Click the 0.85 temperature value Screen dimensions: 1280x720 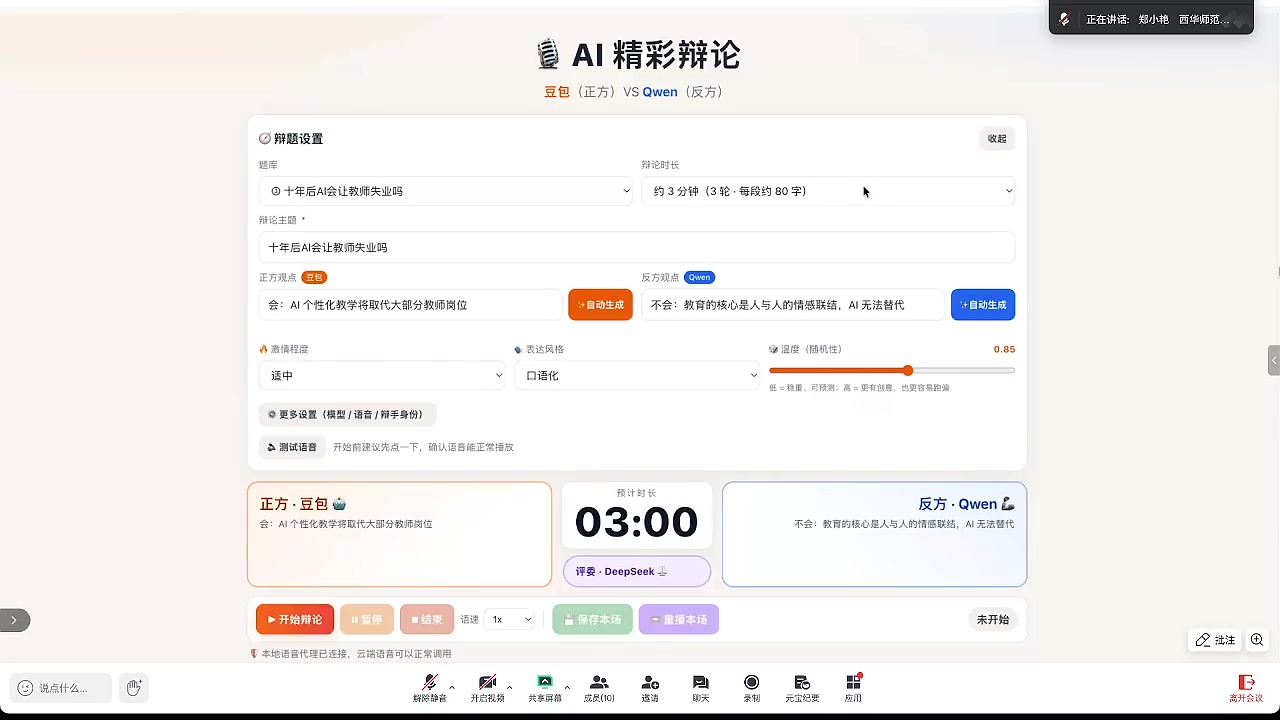point(1004,349)
